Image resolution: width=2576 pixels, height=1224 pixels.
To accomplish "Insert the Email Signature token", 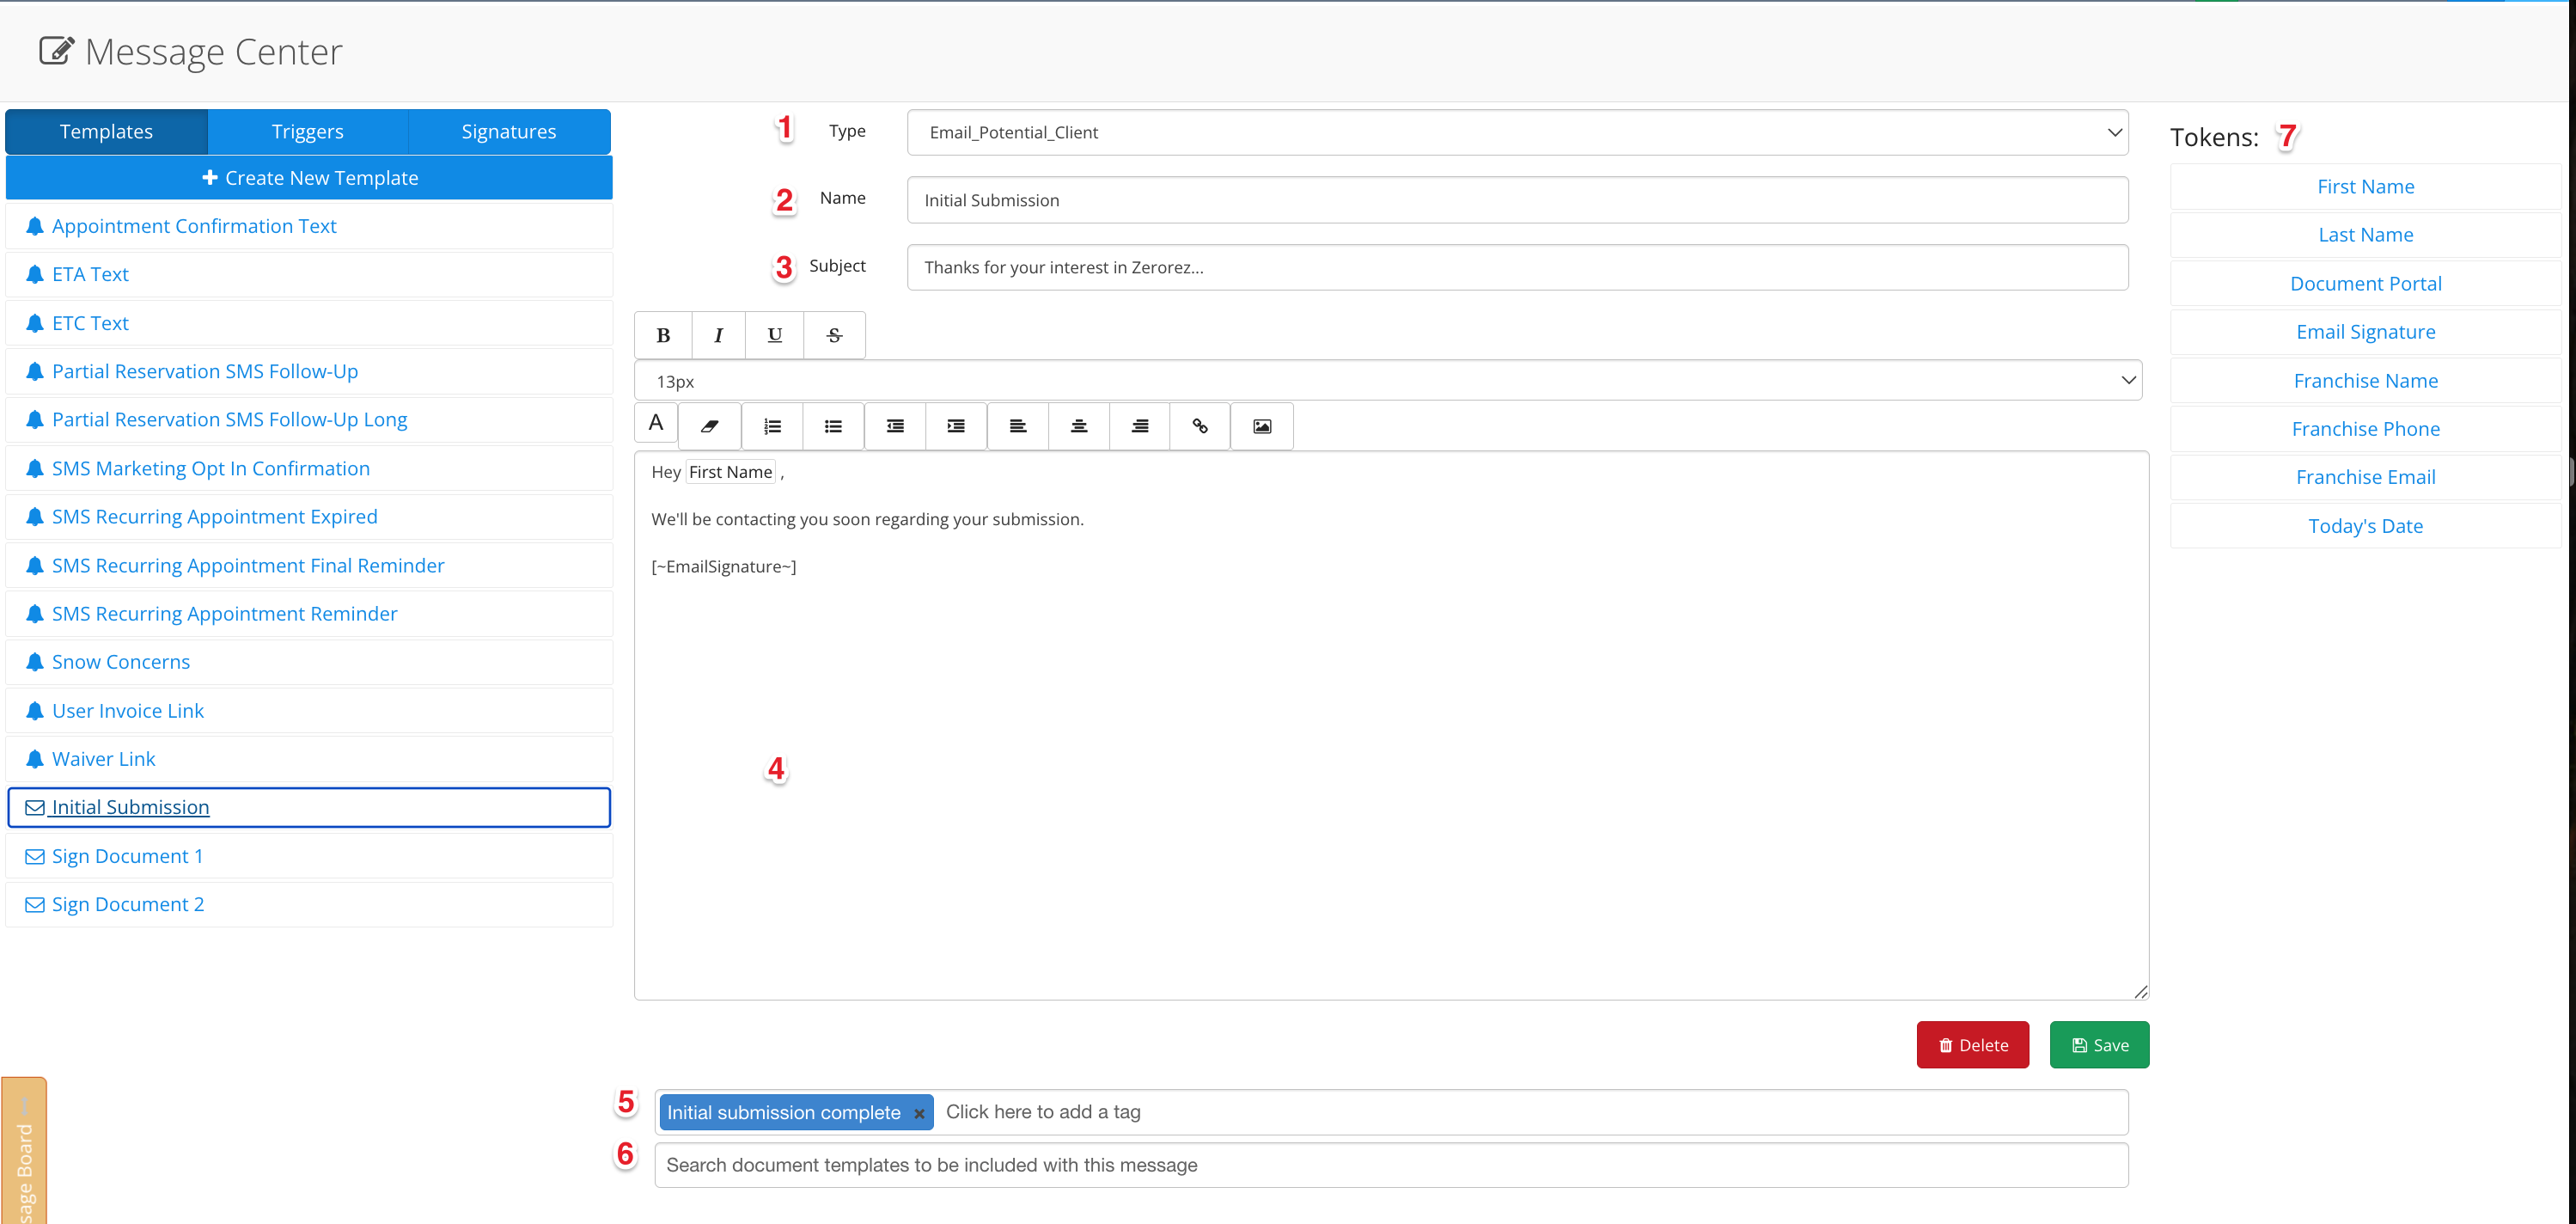I will click(x=2365, y=332).
